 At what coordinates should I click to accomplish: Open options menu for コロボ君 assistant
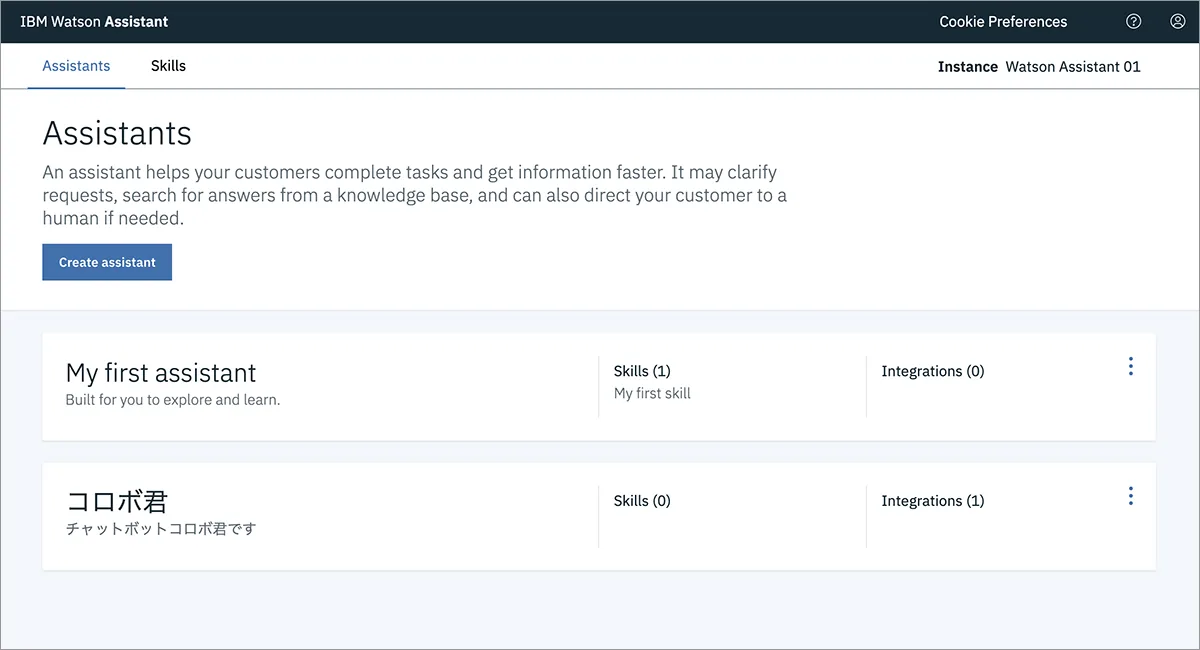1131,496
